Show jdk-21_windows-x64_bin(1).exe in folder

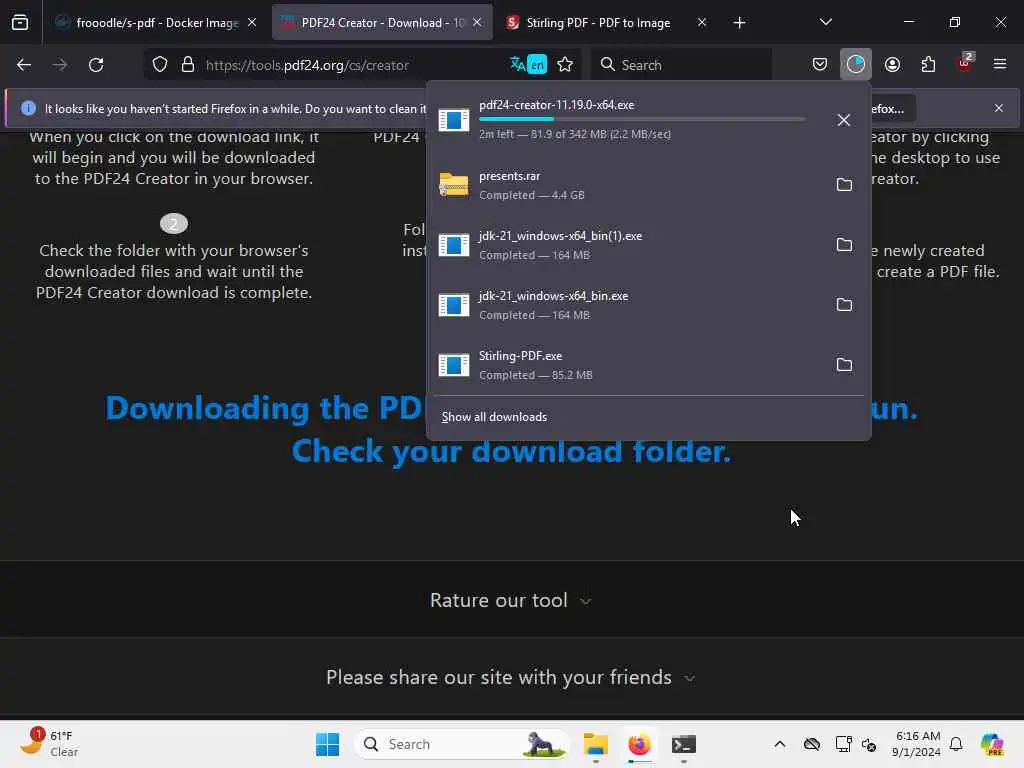(844, 245)
